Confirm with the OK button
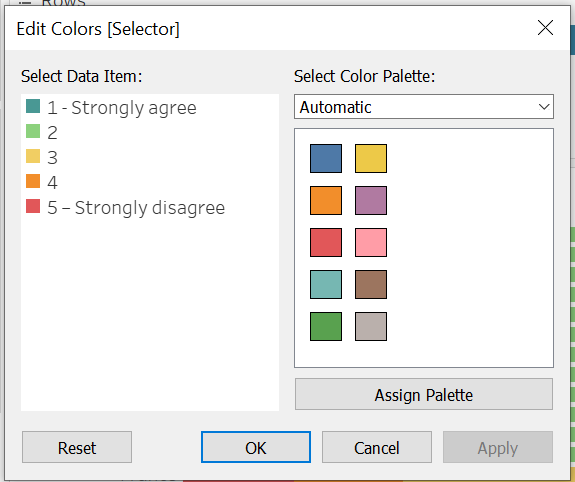The image size is (575, 482). point(256,447)
